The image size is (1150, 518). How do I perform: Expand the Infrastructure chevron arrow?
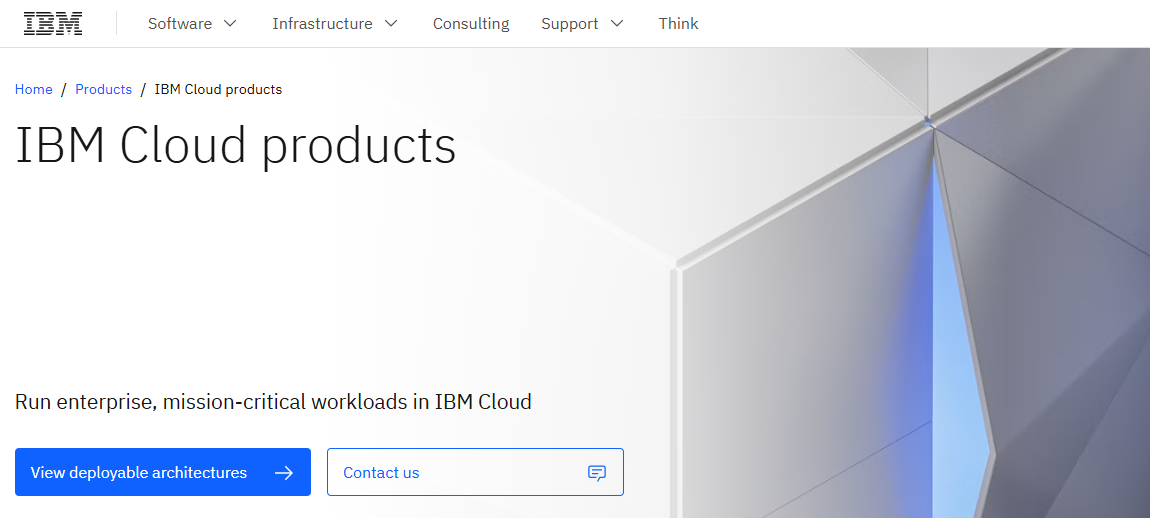point(391,23)
